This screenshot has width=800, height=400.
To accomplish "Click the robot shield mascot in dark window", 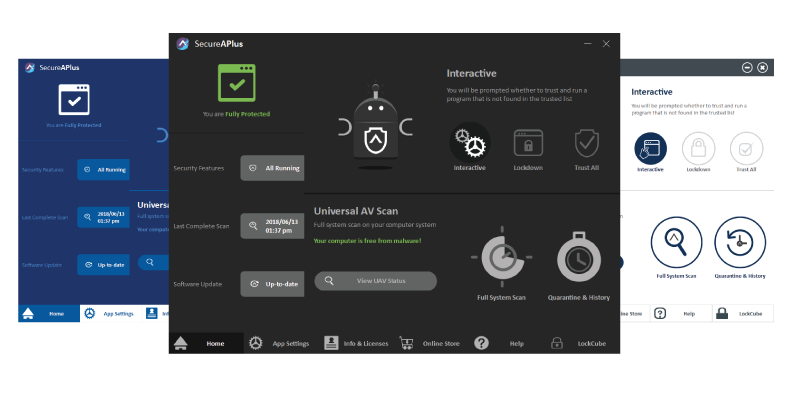I will pyautogui.click(x=376, y=127).
